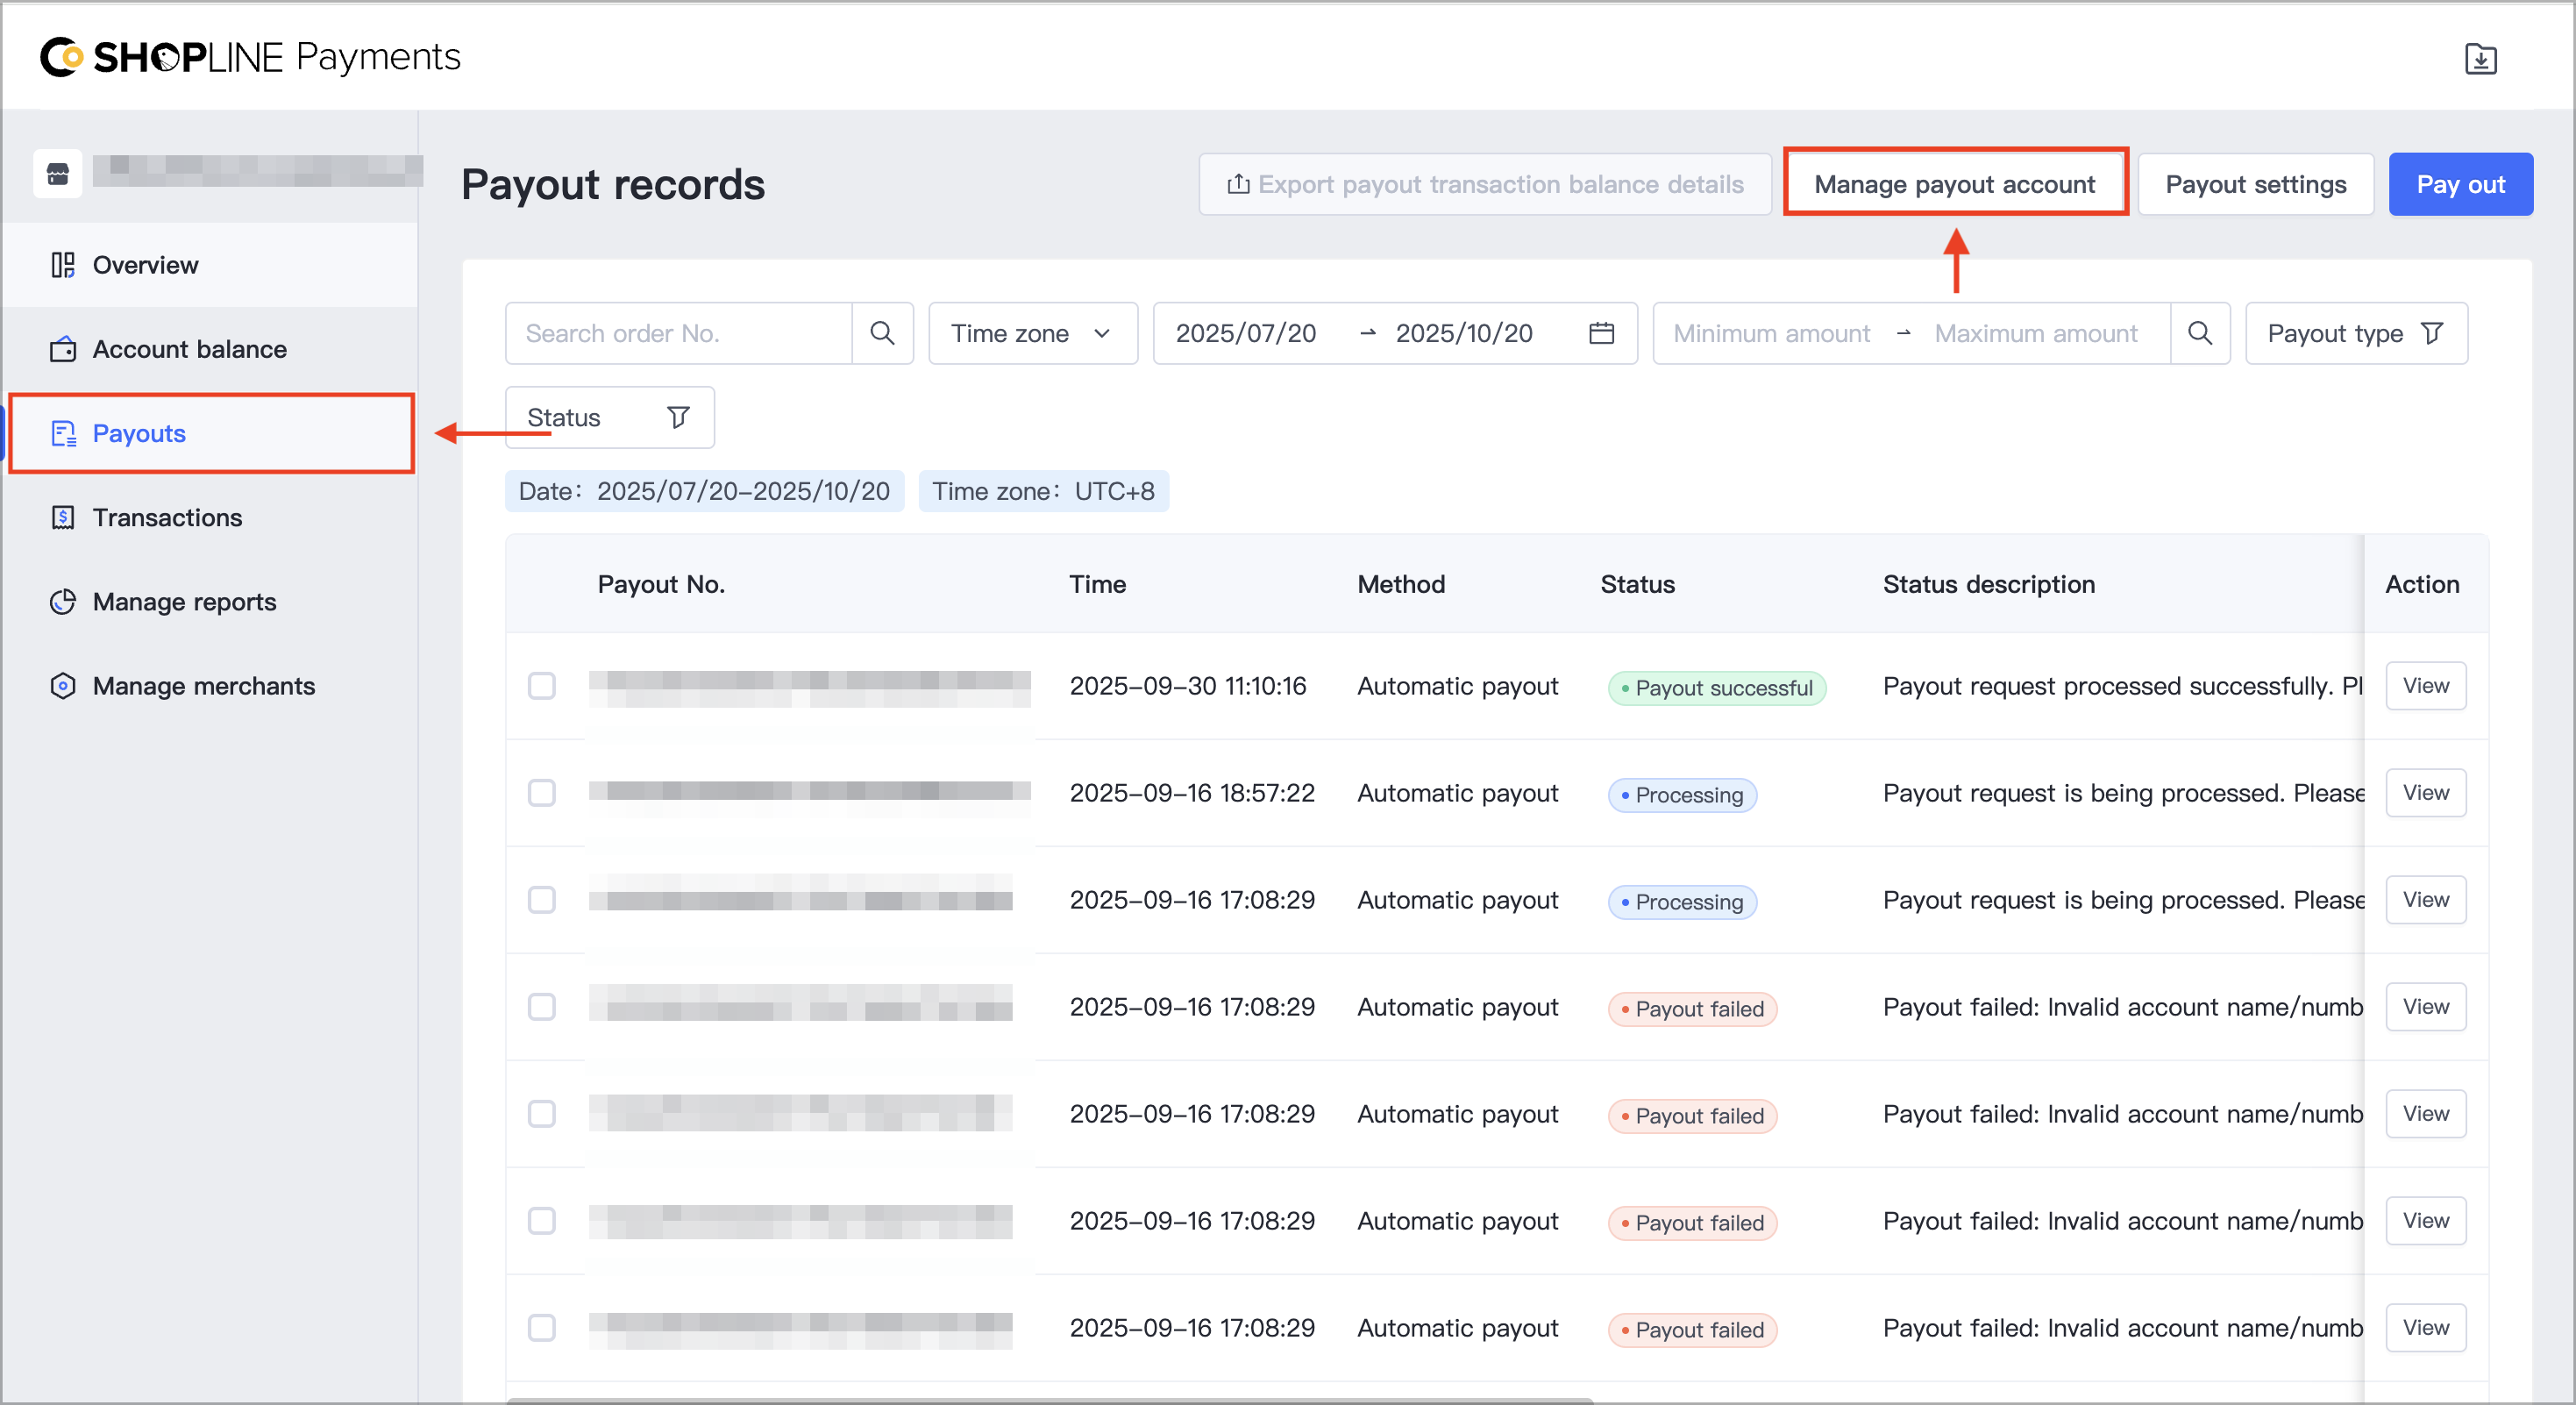This screenshot has height=1405, width=2576.
Task: Click the search icon for amount range
Action: [x=2199, y=333]
